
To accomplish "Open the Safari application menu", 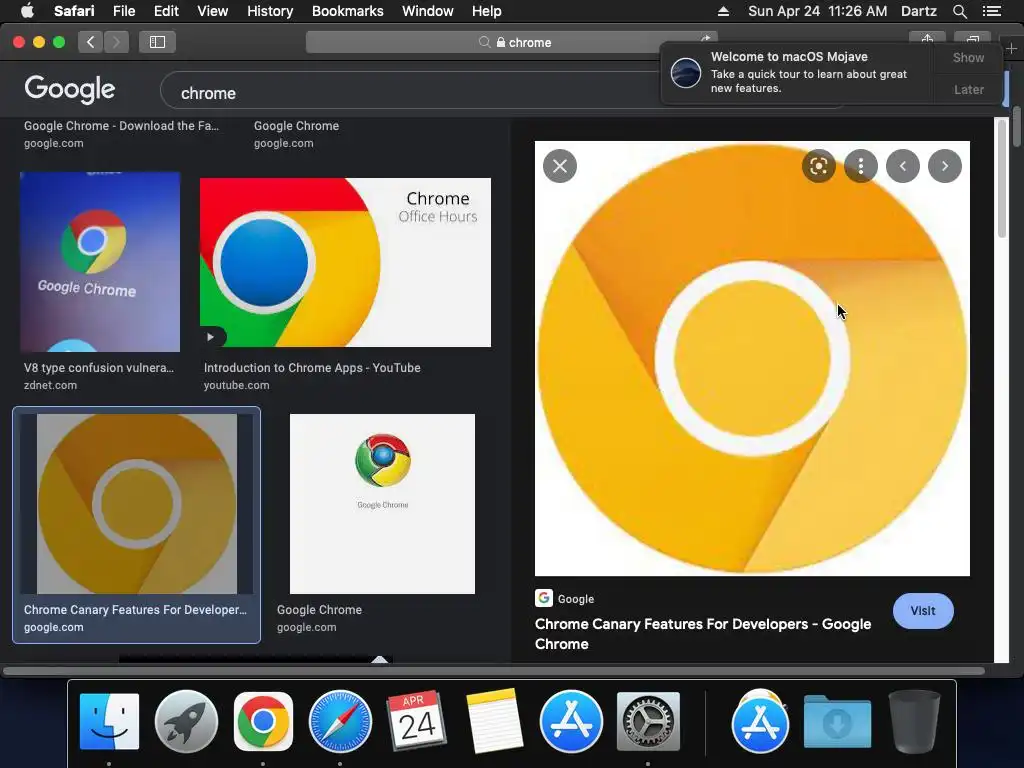I will point(74,11).
